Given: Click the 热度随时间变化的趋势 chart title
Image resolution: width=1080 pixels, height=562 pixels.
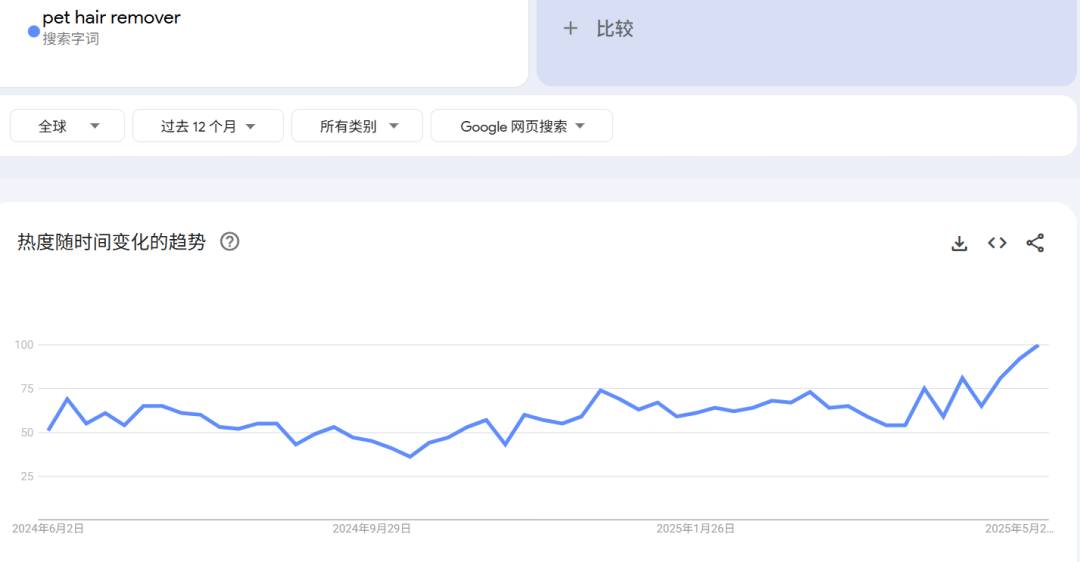Looking at the screenshot, I should [111, 242].
